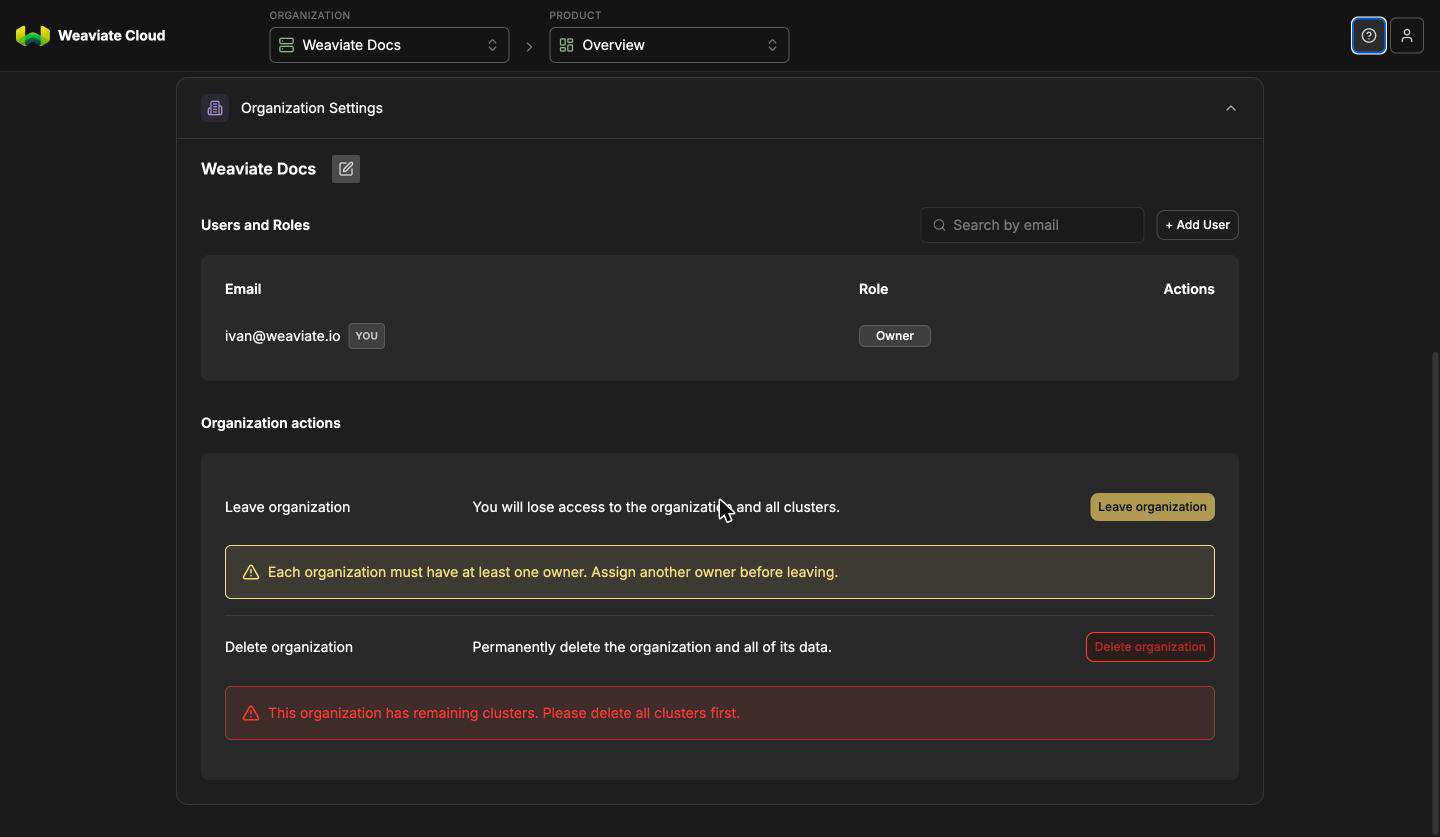Collapse the Organization Settings section chevron
Image resolution: width=1440 pixels, height=837 pixels.
point(1231,108)
